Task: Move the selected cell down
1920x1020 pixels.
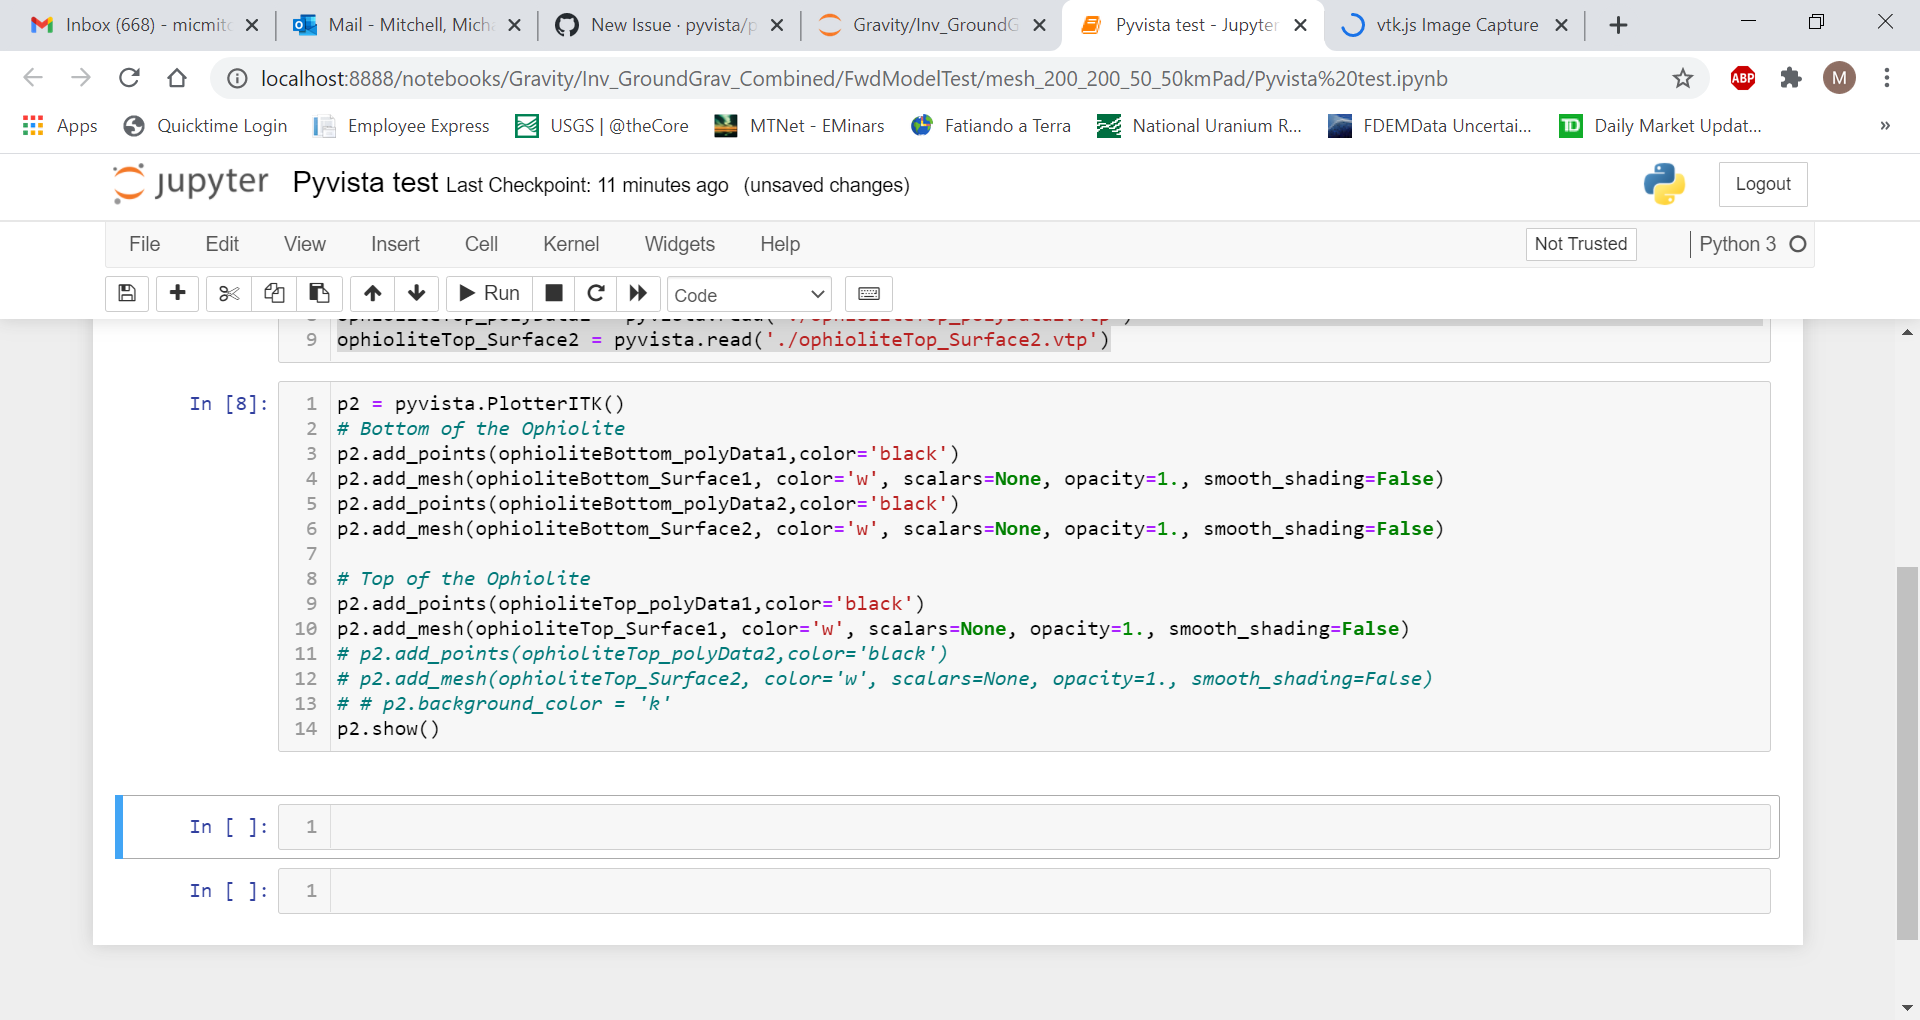Action: click(417, 293)
